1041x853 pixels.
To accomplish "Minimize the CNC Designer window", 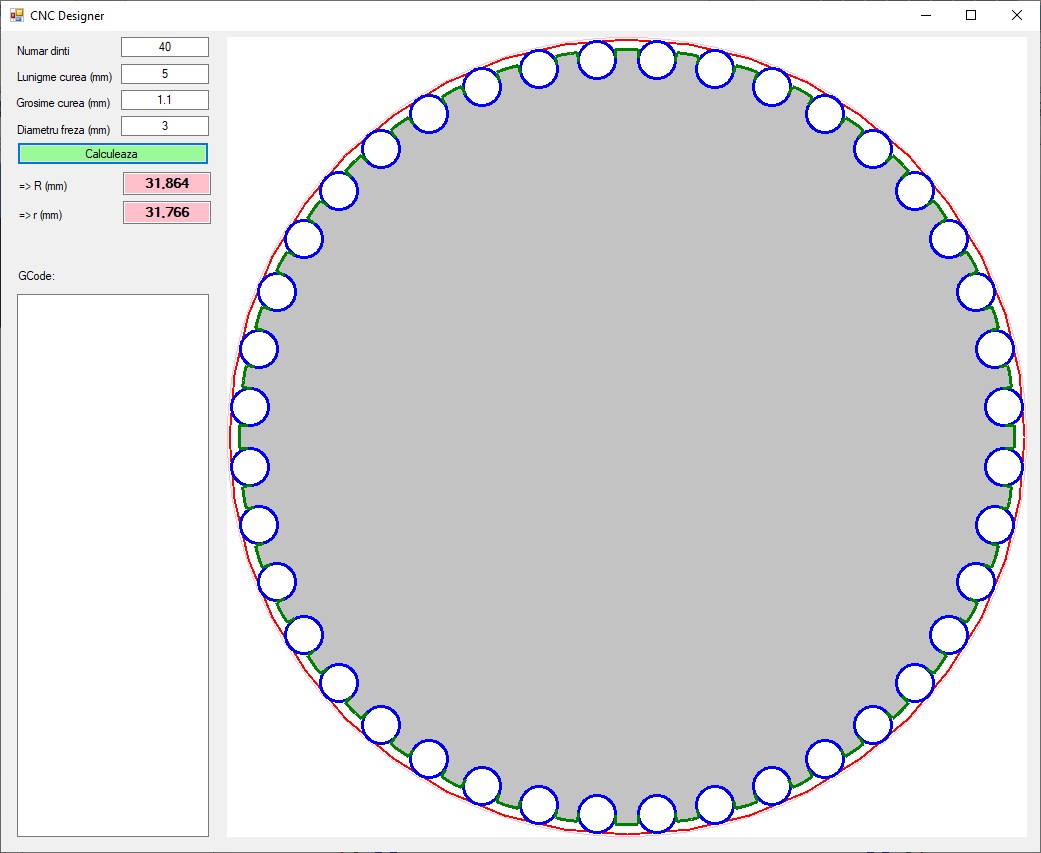I will 926,15.
